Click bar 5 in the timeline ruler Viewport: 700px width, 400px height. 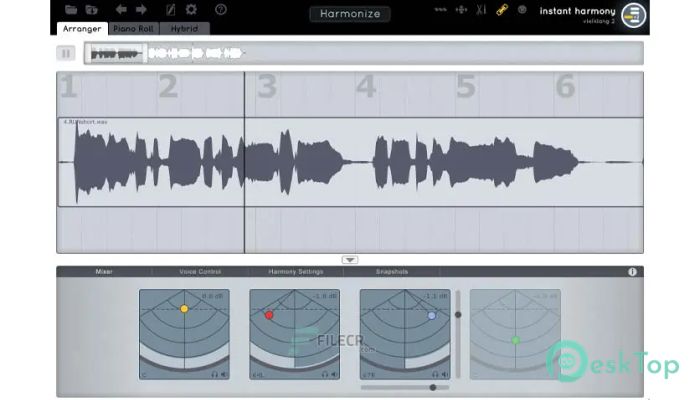coord(465,86)
